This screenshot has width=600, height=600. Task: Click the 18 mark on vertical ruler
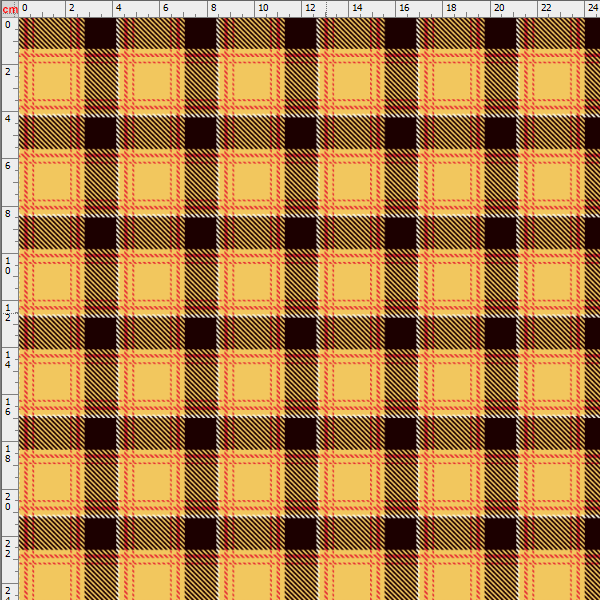coord(8,453)
